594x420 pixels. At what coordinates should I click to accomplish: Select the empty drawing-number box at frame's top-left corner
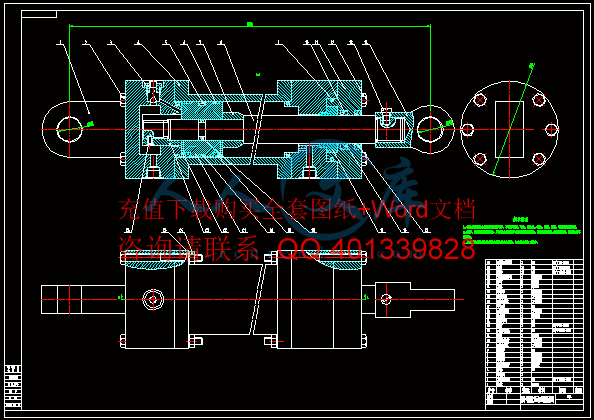coord(39,14)
